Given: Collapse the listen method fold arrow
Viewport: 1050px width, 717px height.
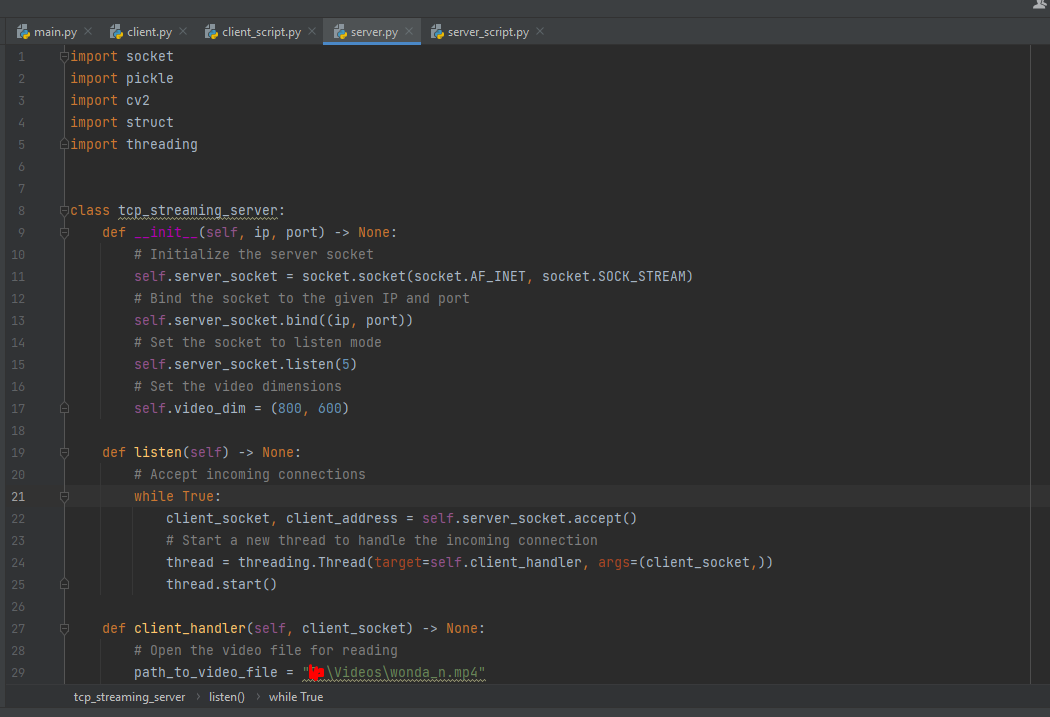Looking at the screenshot, I should point(64,452).
